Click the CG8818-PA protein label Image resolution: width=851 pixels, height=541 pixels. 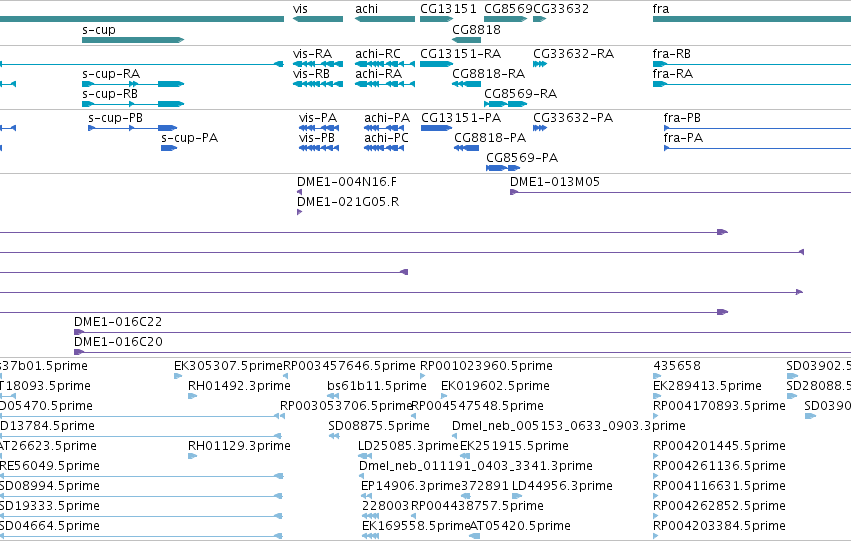[x=490, y=138]
